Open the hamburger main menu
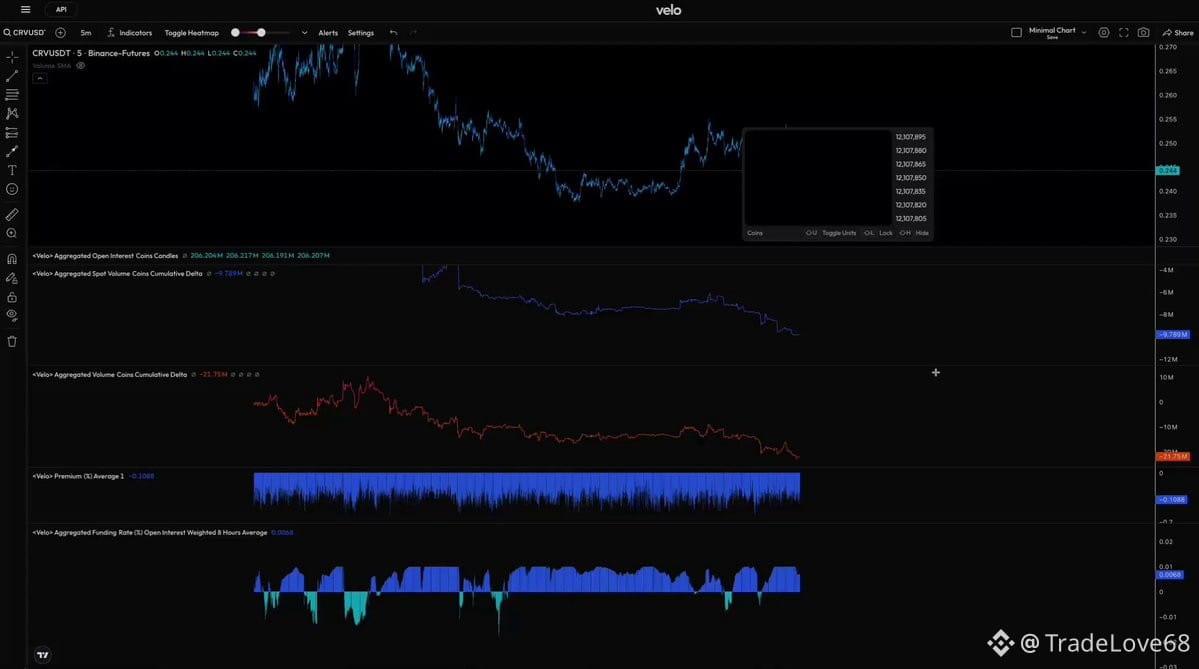This screenshot has width=1199, height=669. 25,10
